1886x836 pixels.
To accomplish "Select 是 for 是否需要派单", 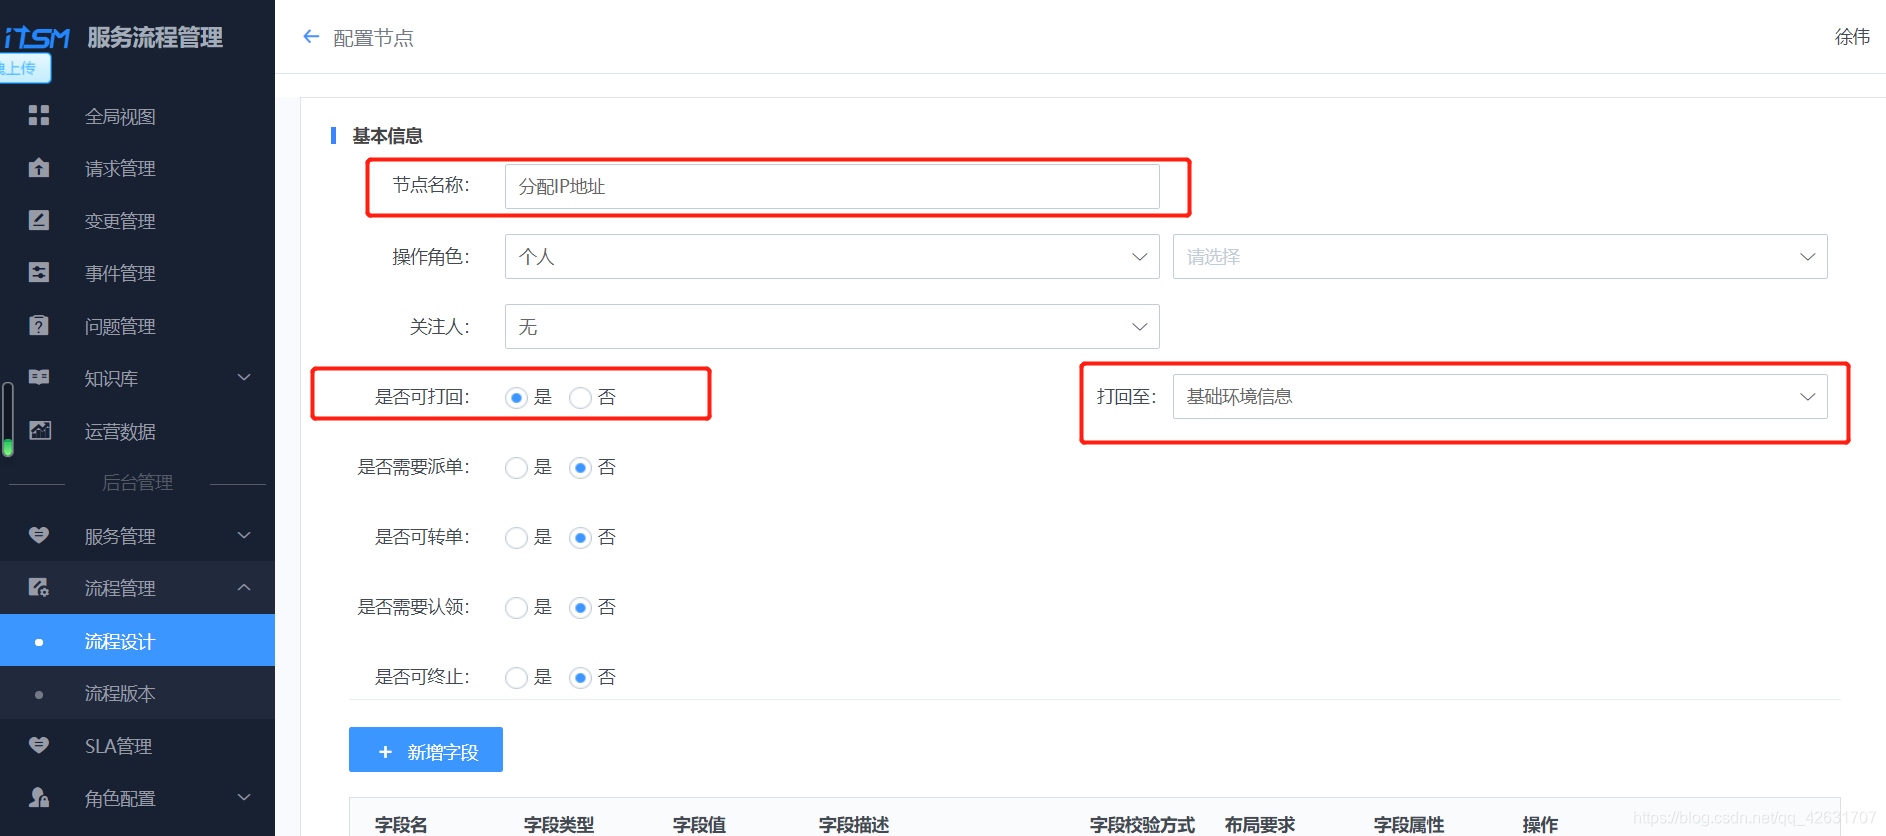I will pyautogui.click(x=516, y=468).
